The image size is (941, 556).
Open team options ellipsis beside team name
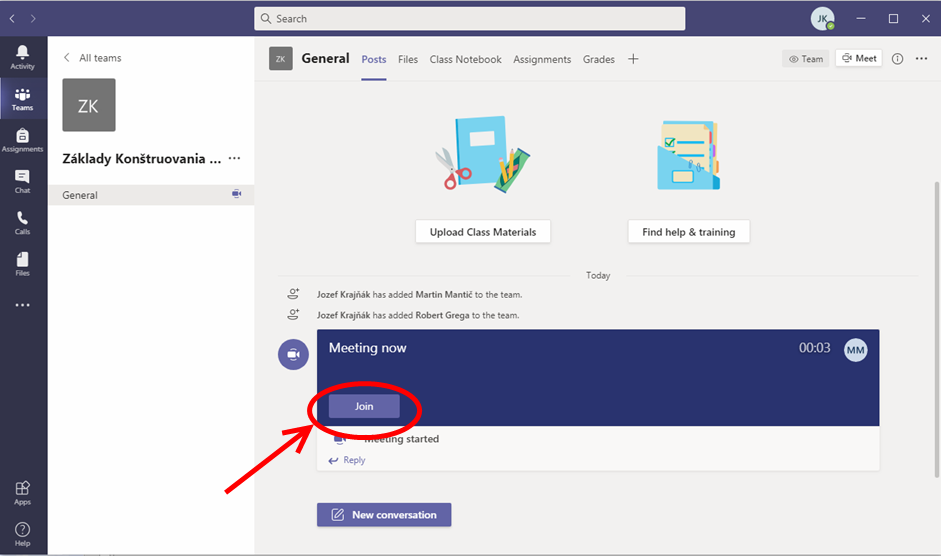pos(234,158)
